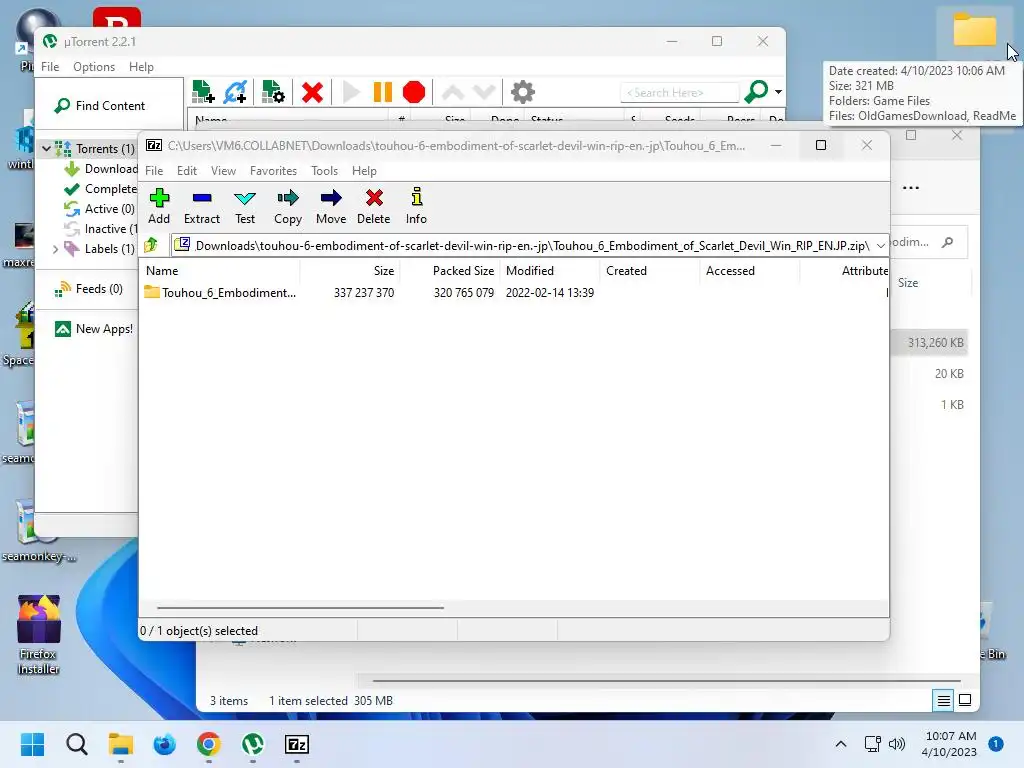
Task: Click the File Explorer search magnifier icon
Action: (948, 242)
